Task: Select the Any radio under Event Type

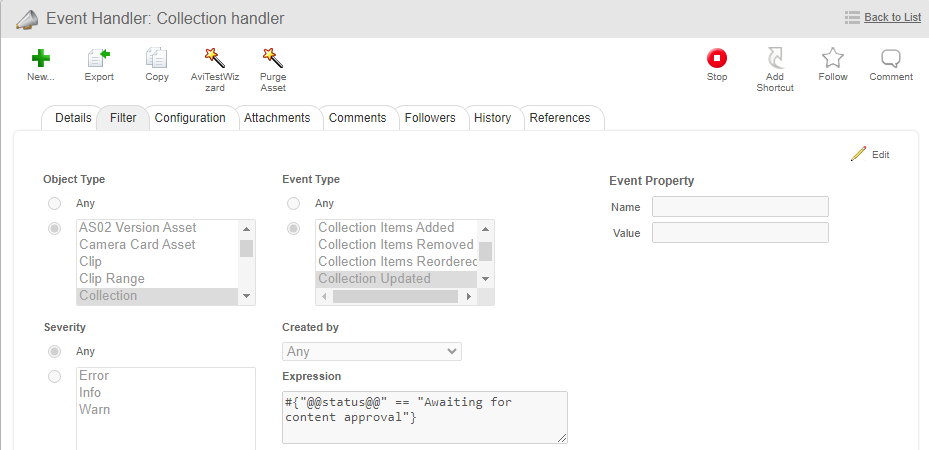Action: tap(294, 204)
